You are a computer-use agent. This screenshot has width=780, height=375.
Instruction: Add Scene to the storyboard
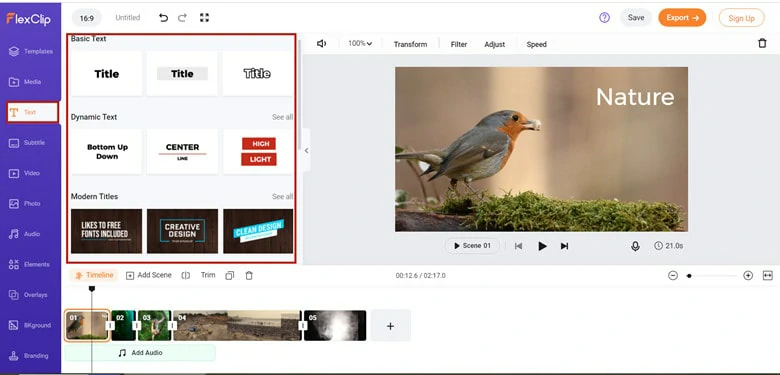click(x=149, y=275)
